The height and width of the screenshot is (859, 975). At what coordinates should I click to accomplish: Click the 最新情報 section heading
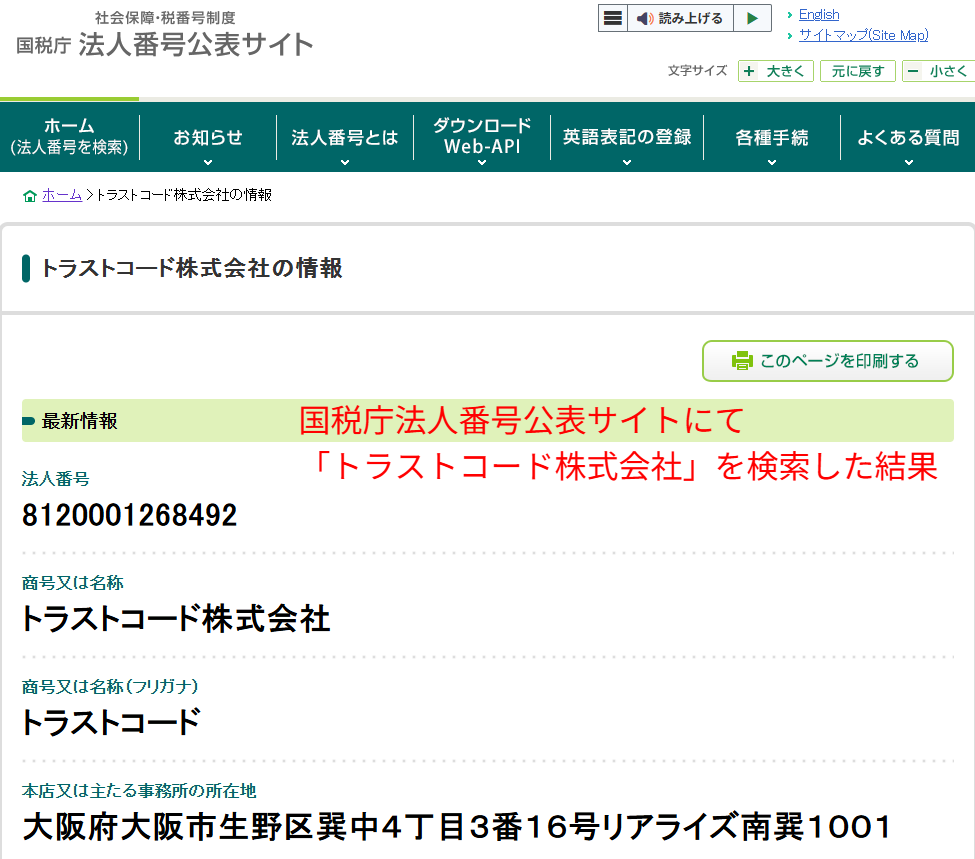click(79, 421)
